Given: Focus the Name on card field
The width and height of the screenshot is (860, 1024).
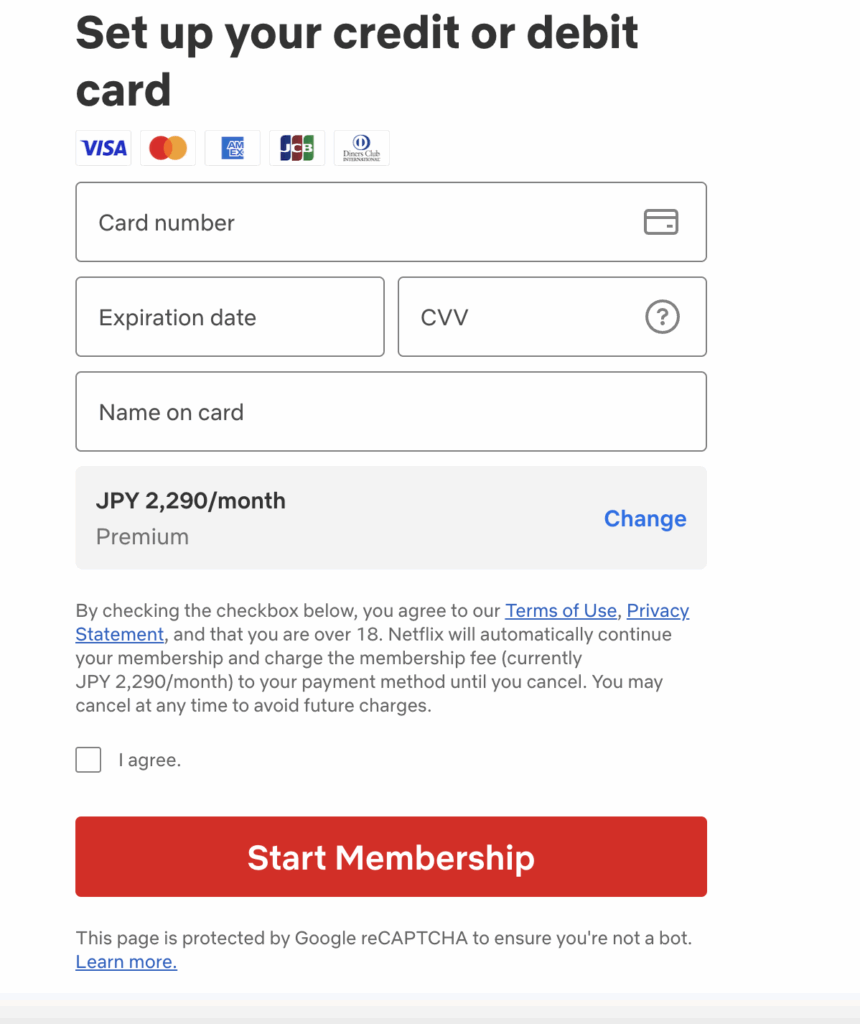Looking at the screenshot, I should [390, 412].
